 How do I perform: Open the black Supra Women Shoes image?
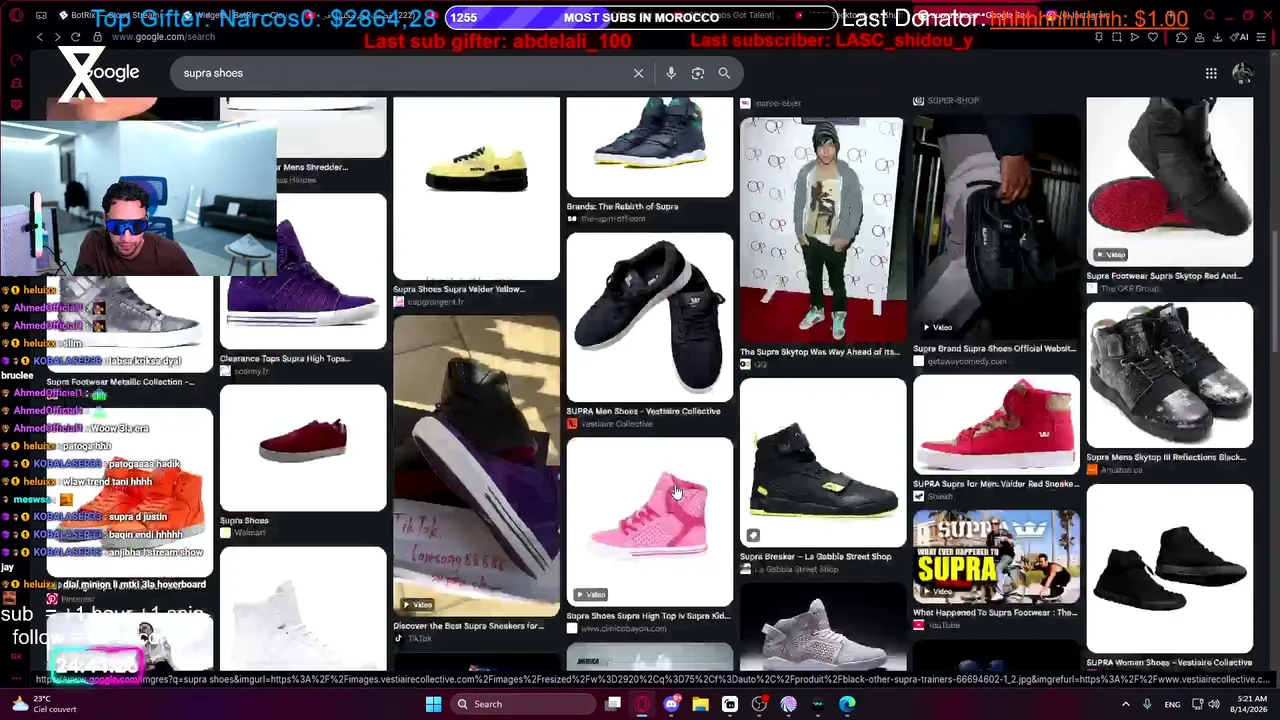[1170, 568]
